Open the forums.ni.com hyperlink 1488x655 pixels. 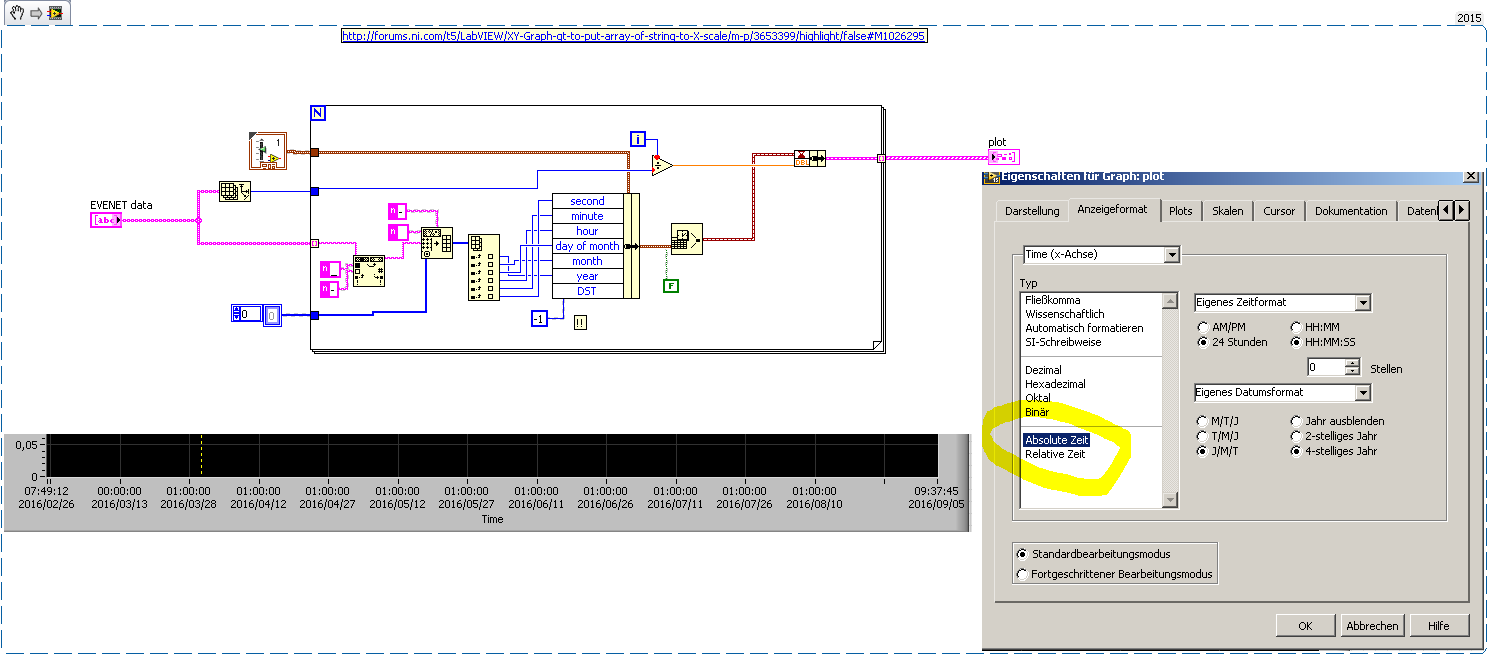634,36
